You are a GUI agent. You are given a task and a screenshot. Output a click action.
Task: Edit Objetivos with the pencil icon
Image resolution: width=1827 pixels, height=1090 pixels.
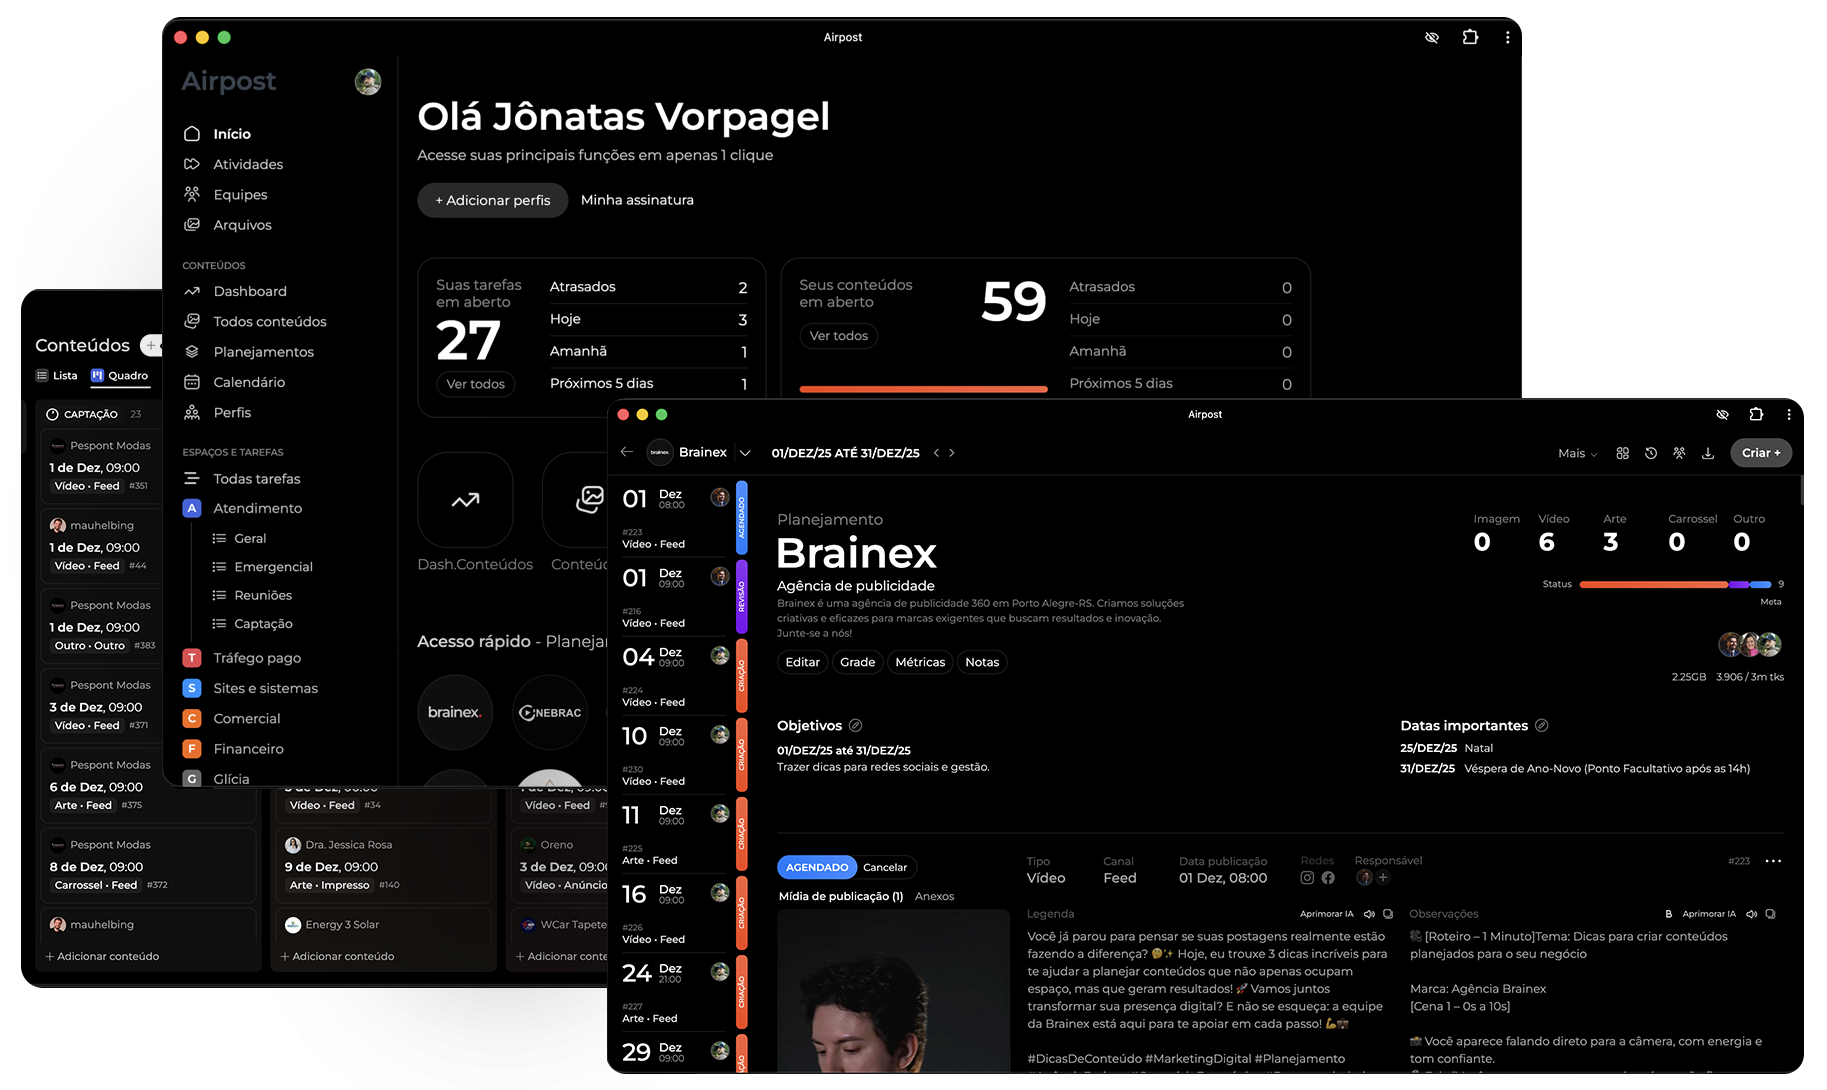pos(856,726)
